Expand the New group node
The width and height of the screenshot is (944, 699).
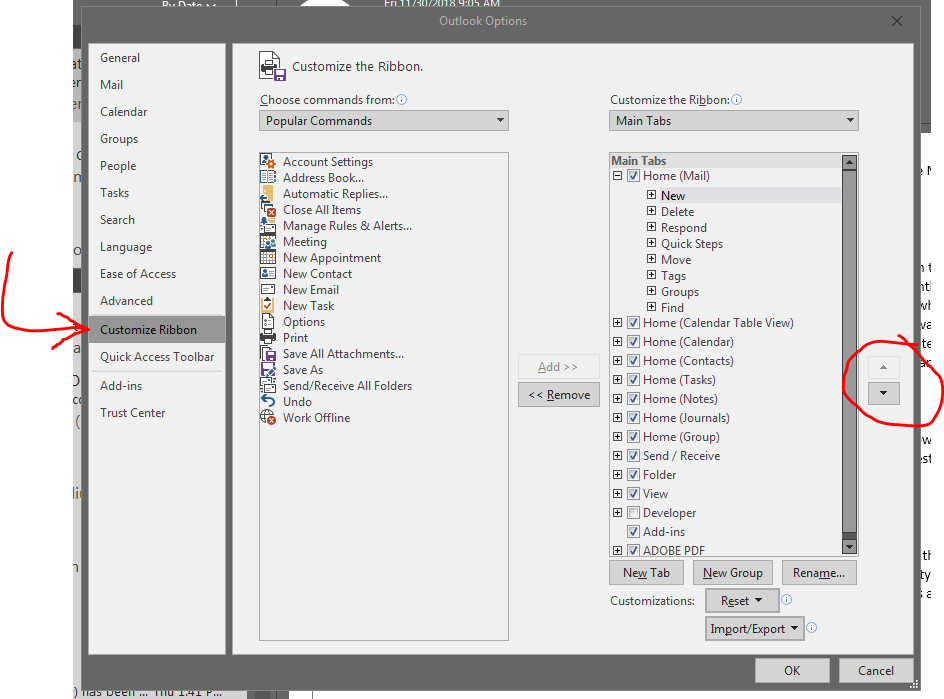pyautogui.click(x=651, y=194)
